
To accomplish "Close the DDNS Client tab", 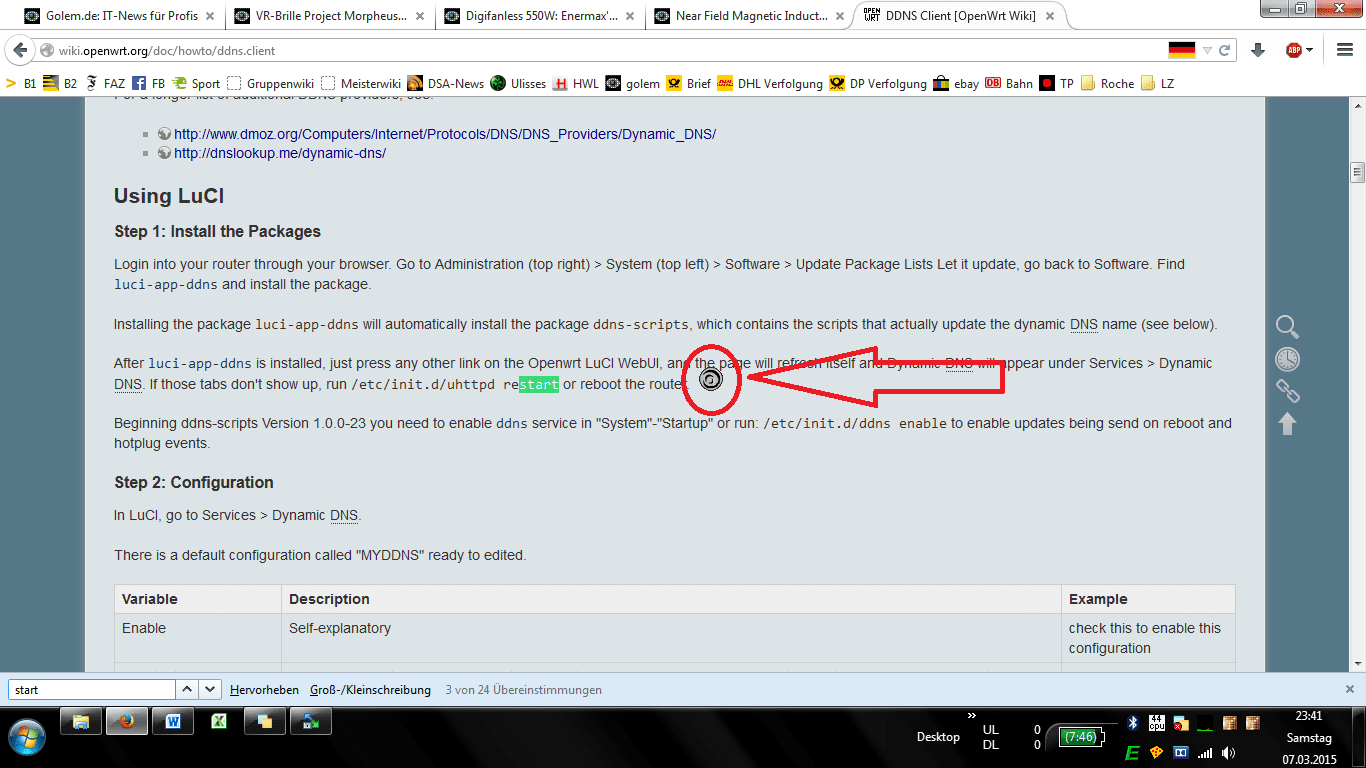I will click(x=1049, y=16).
